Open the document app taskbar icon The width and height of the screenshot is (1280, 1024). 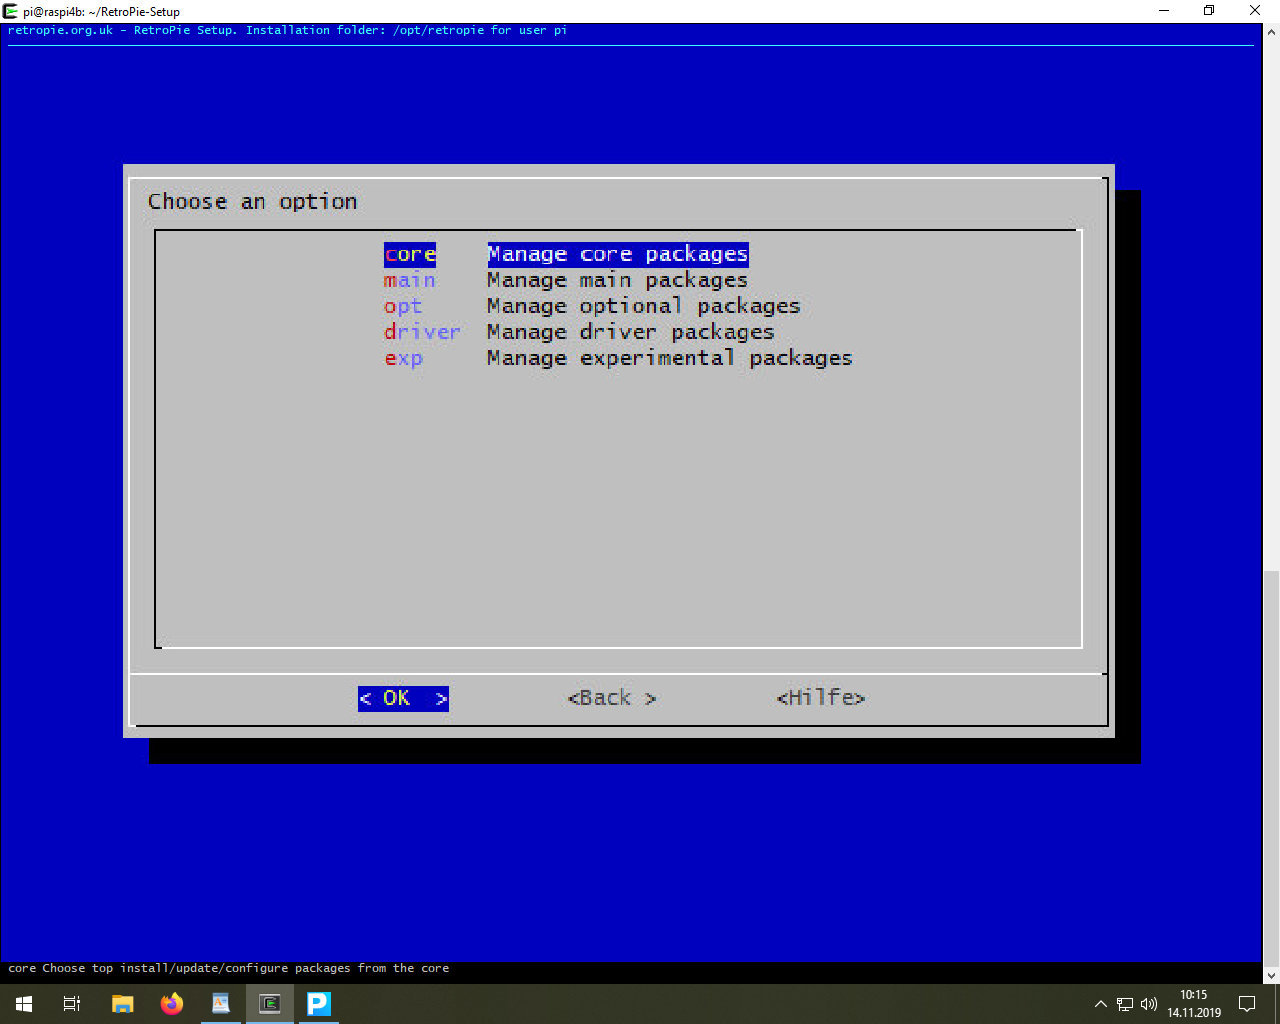pyautogui.click(x=221, y=1004)
